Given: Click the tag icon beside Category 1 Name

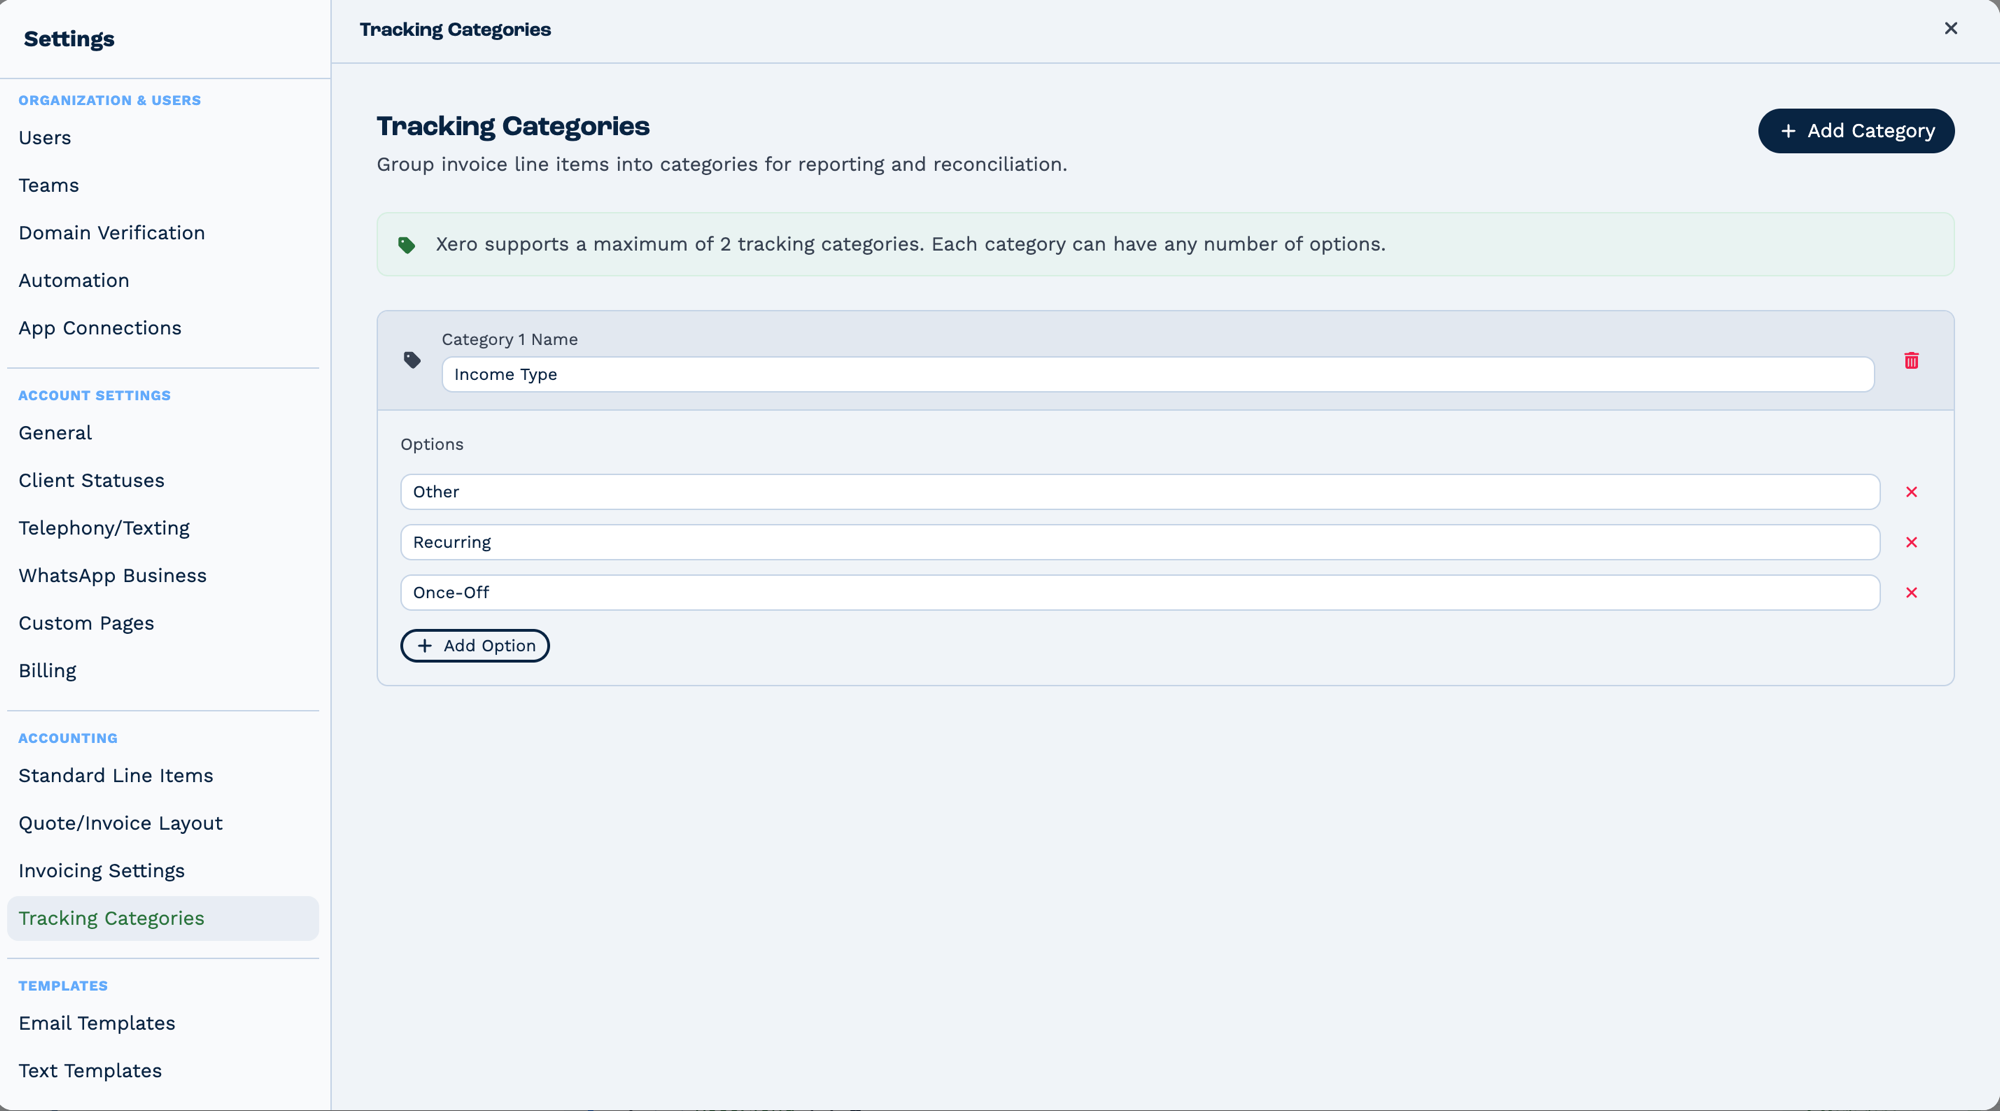Looking at the screenshot, I should tap(412, 360).
